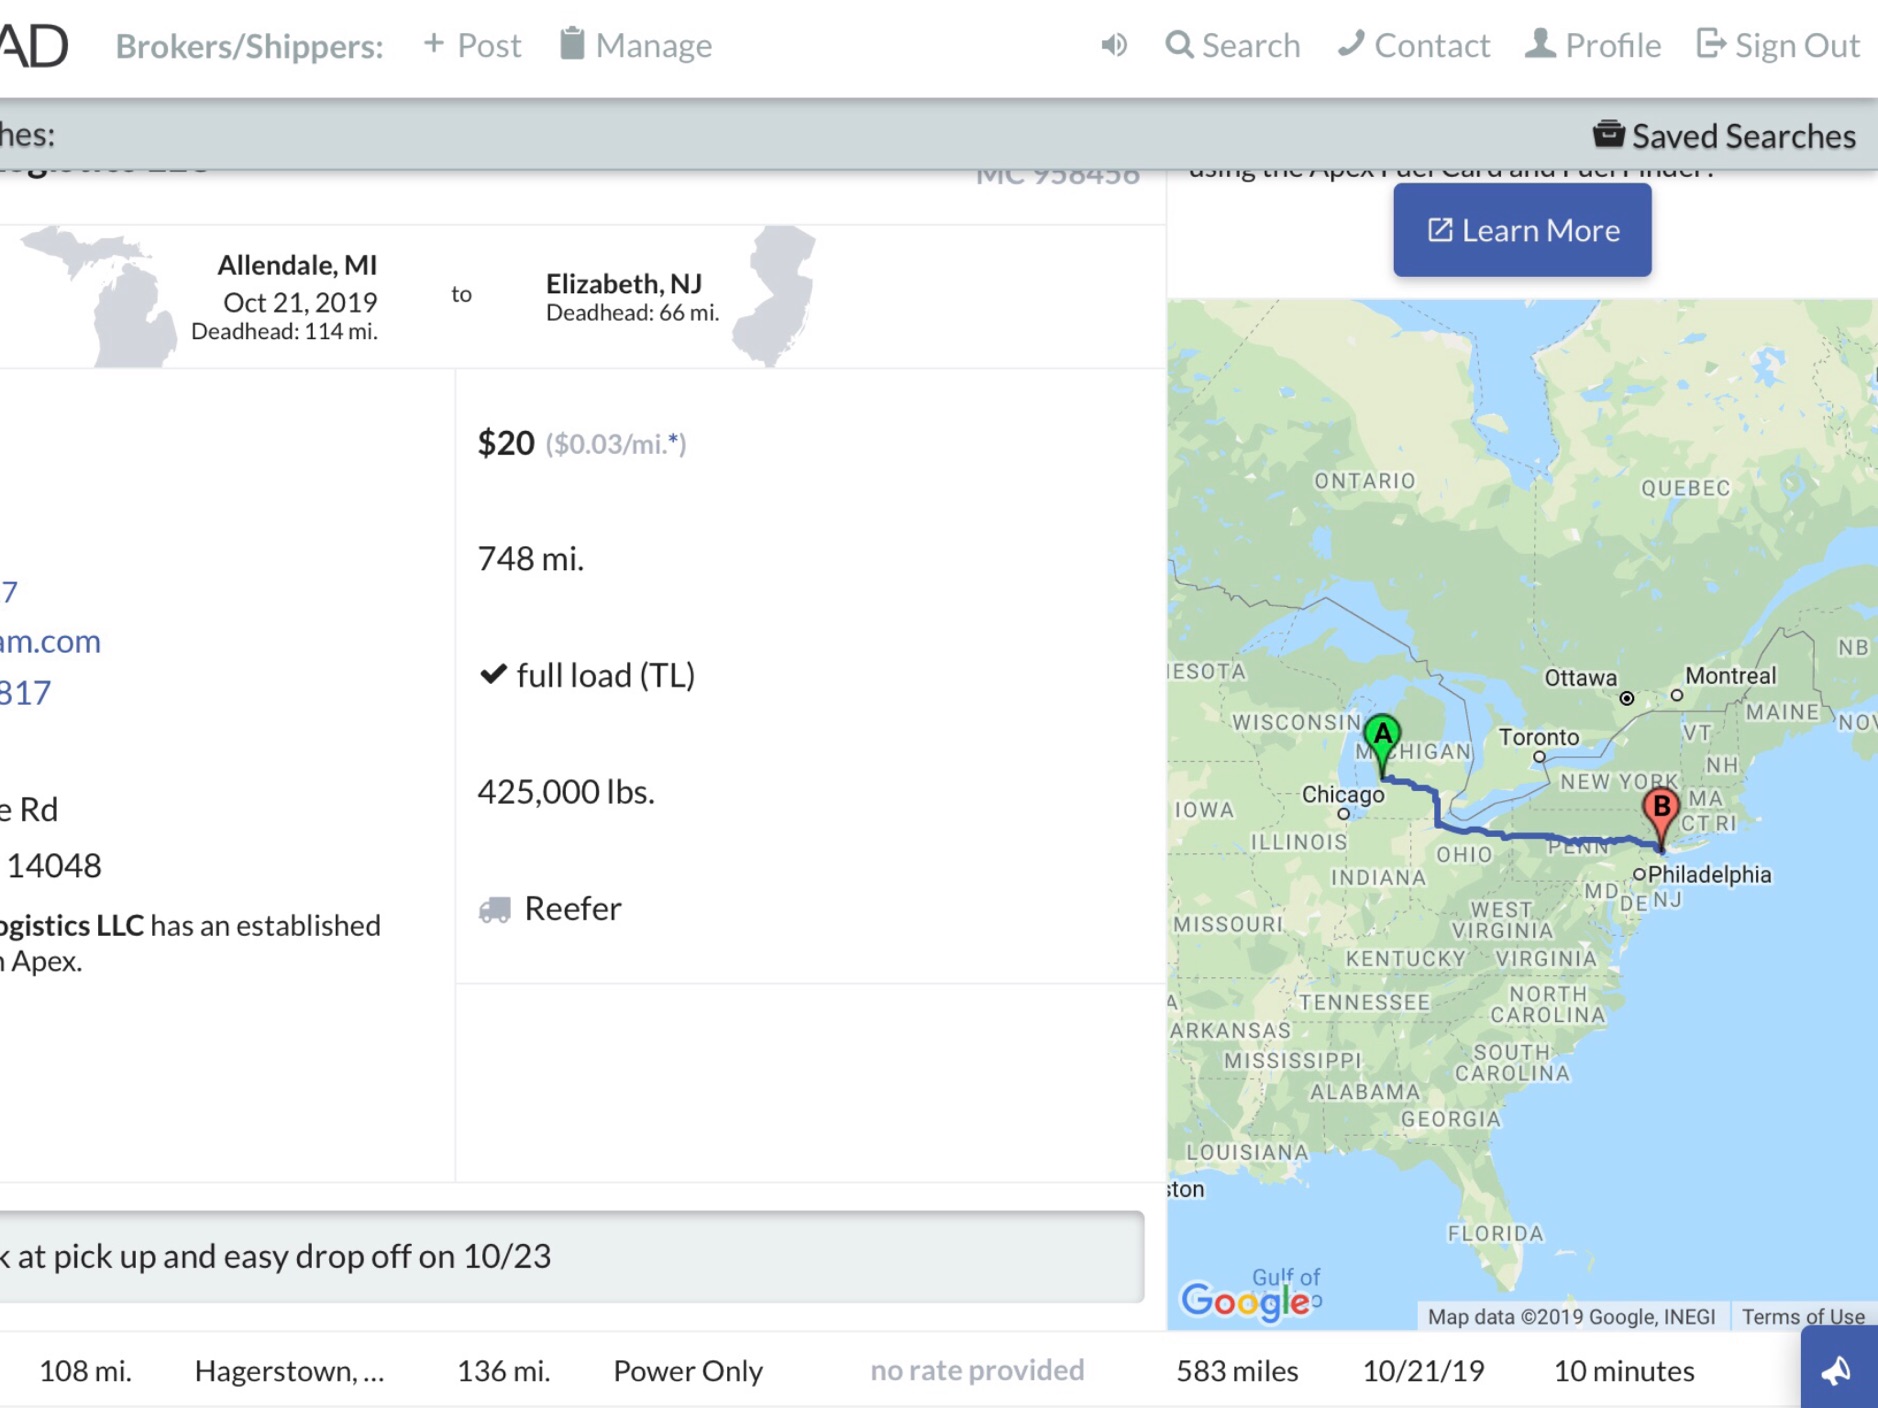Open the Manage menu item
1878x1408 pixels.
click(636, 45)
